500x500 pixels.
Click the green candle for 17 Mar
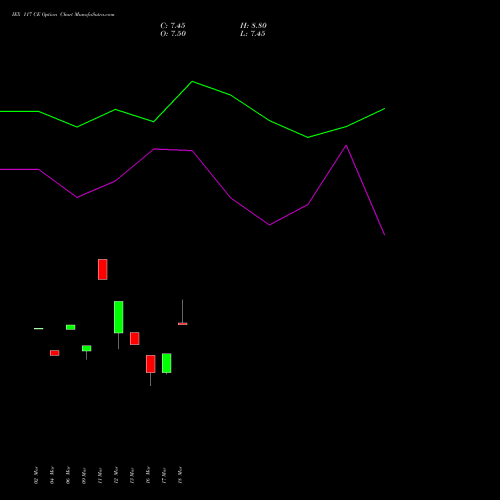(x=167, y=363)
